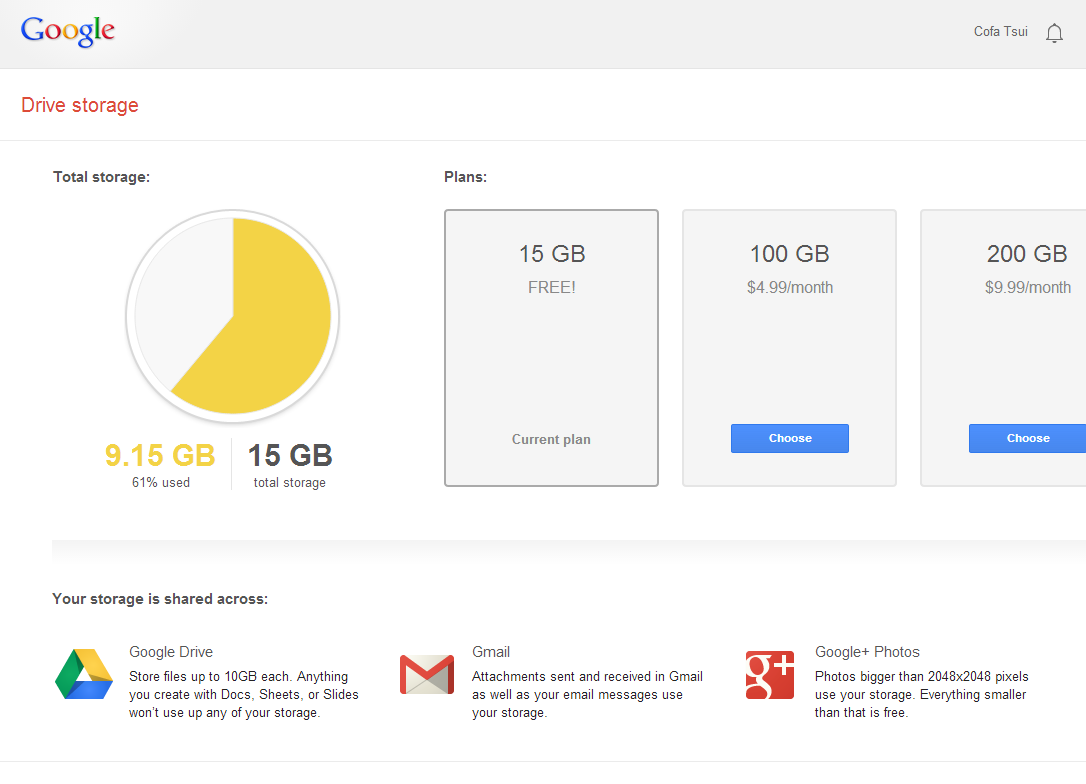Click the Gmail envelope icon
Image resolution: width=1086 pixels, height=784 pixels.
tap(427, 674)
